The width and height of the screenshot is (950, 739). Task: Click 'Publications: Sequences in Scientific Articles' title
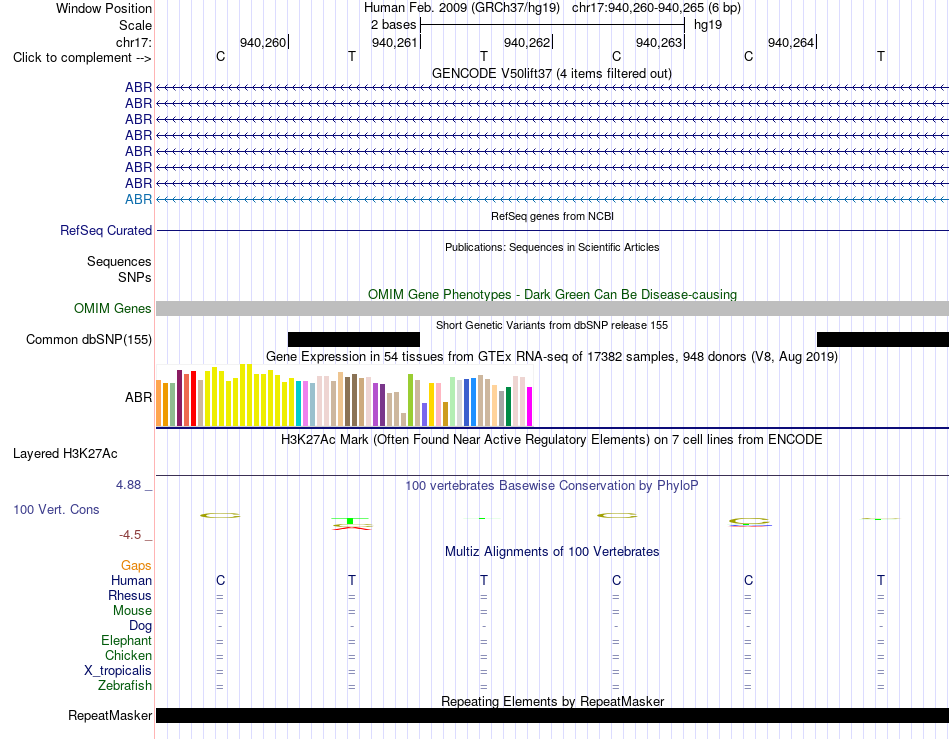(552, 247)
